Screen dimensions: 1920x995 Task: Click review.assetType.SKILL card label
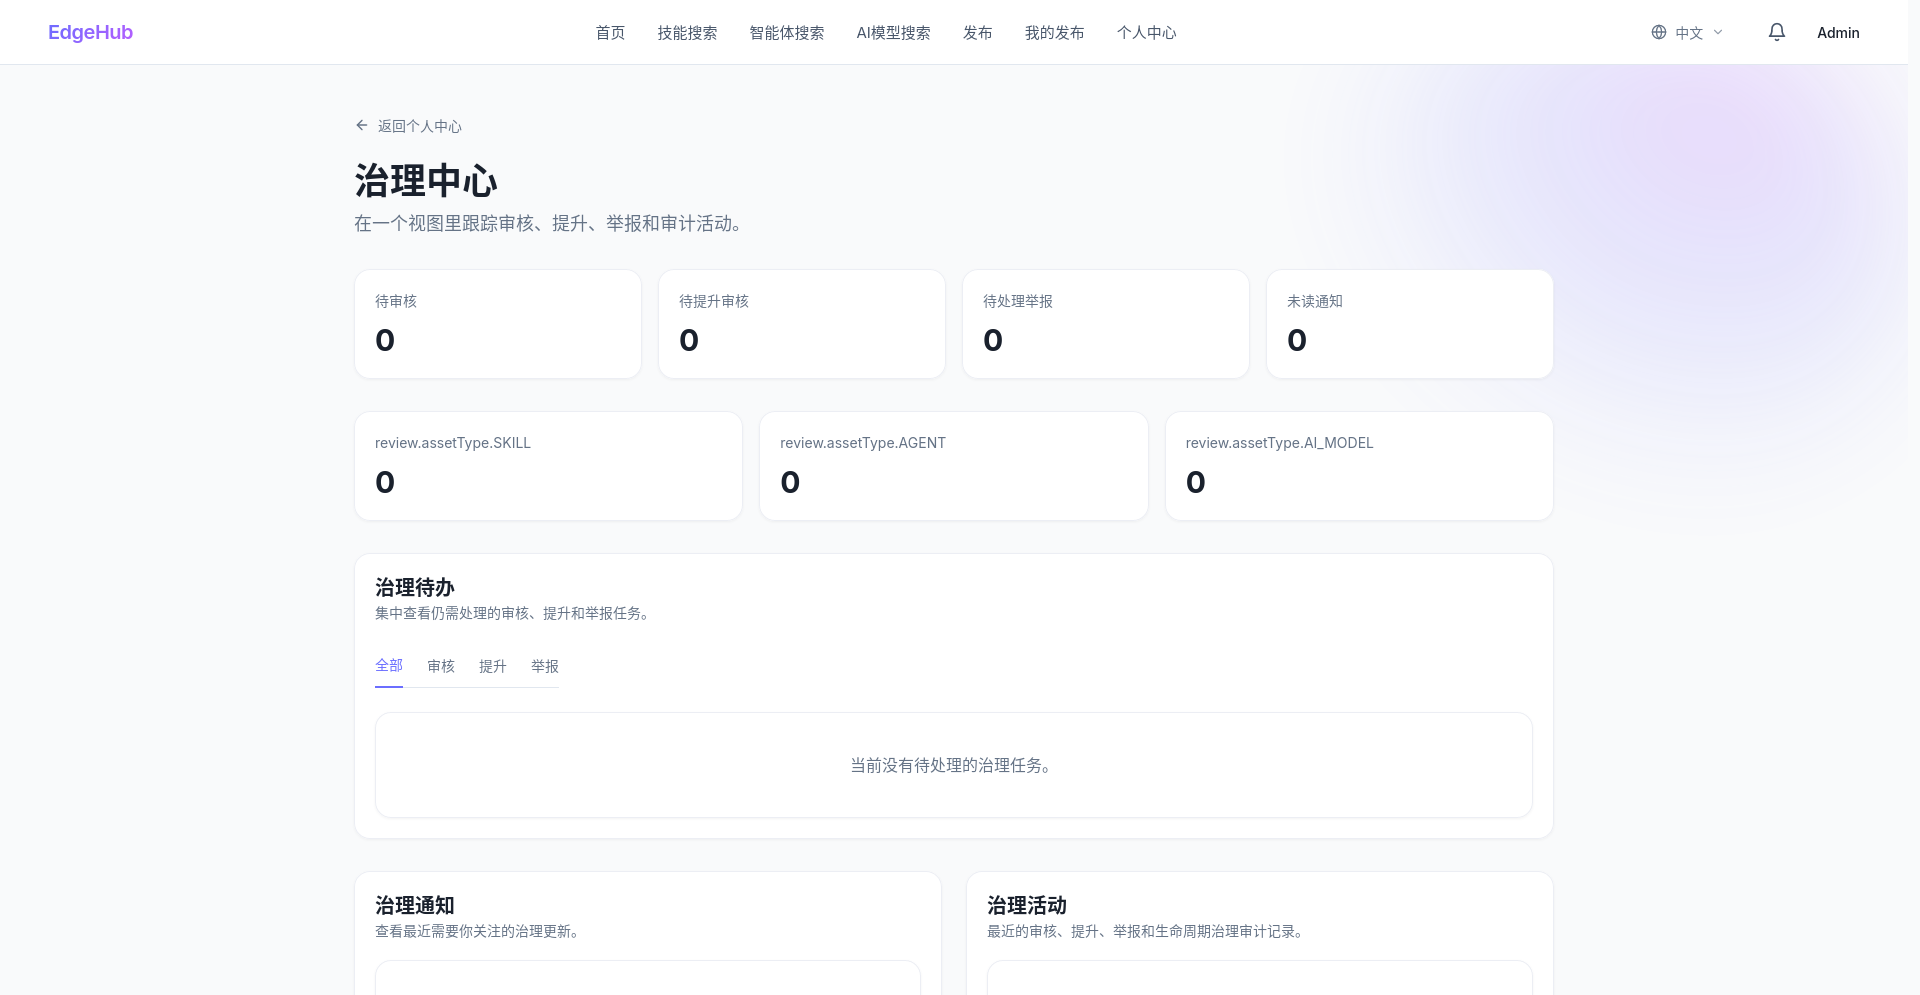[453, 443]
